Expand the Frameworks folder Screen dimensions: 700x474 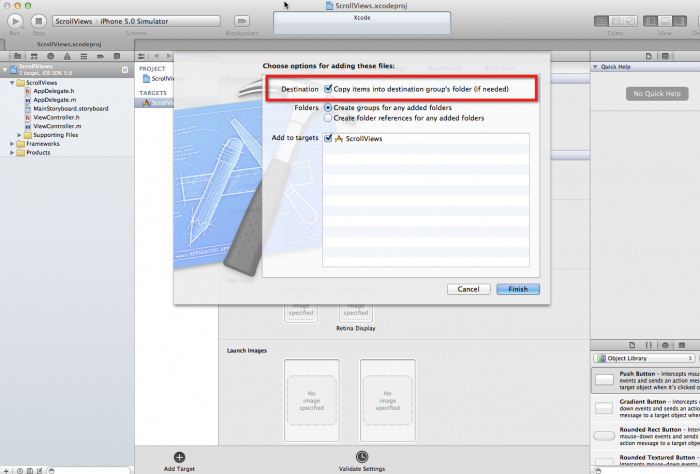(12, 144)
